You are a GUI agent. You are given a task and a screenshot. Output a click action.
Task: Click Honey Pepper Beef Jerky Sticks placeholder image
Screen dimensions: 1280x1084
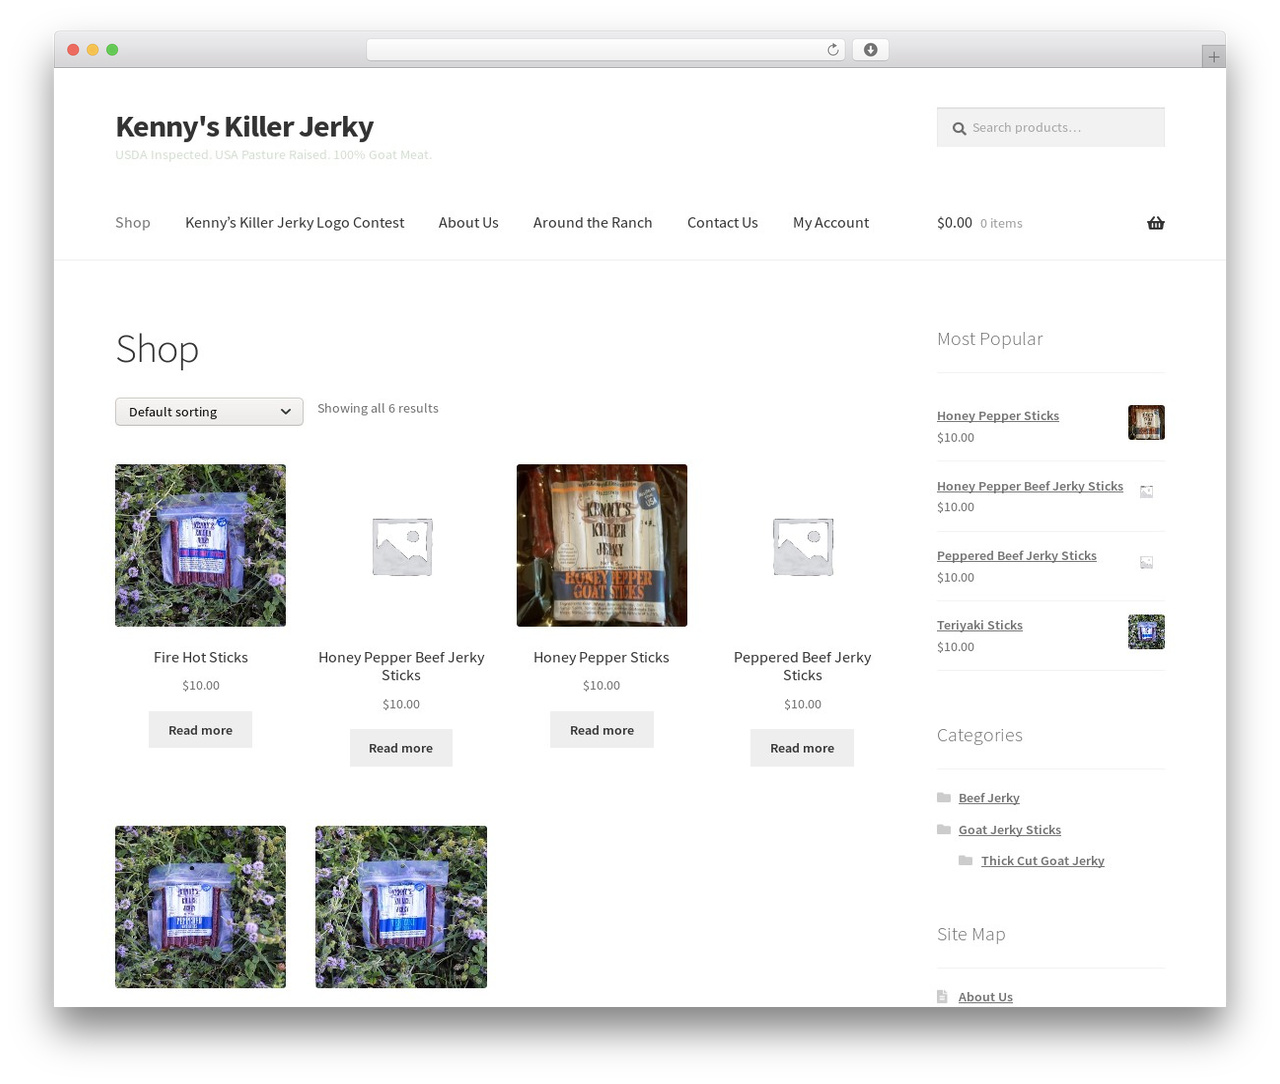click(x=401, y=545)
